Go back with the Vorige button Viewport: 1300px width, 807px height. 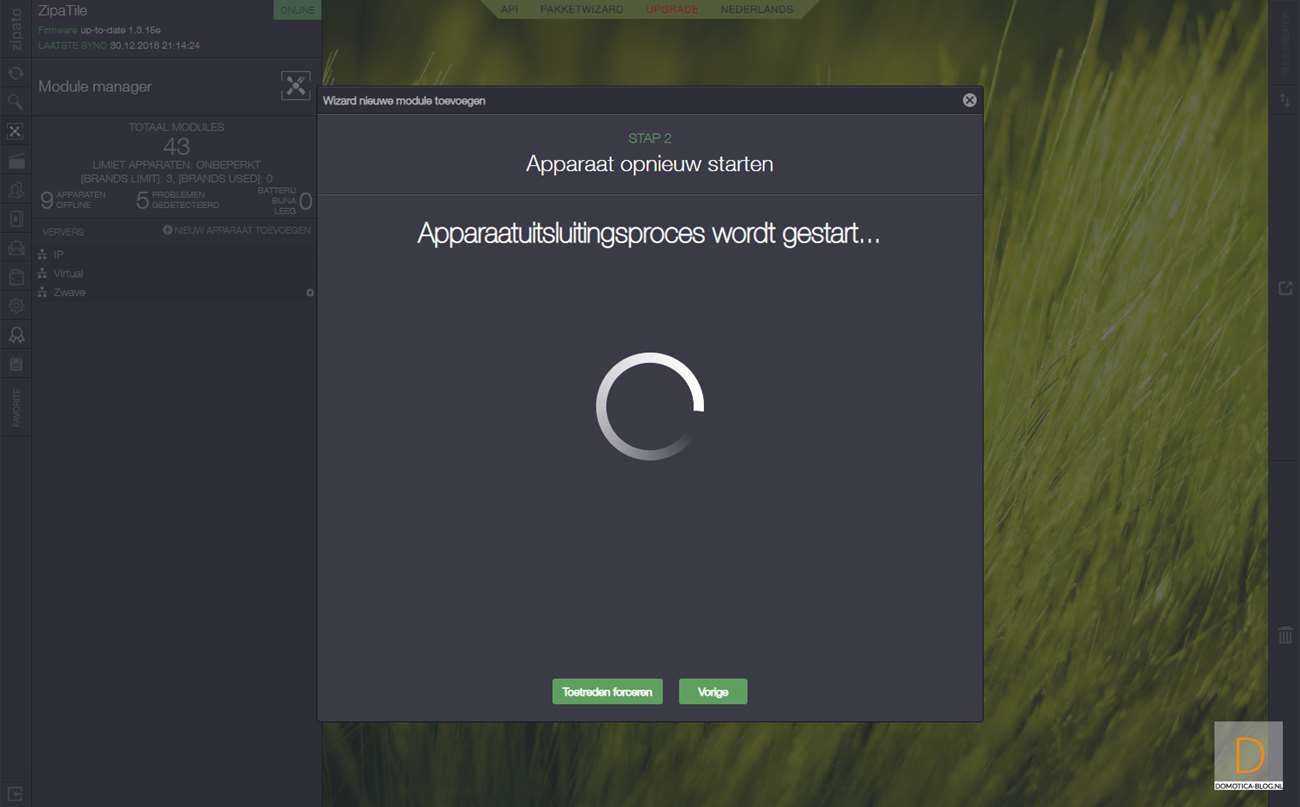tap(713, 691)
